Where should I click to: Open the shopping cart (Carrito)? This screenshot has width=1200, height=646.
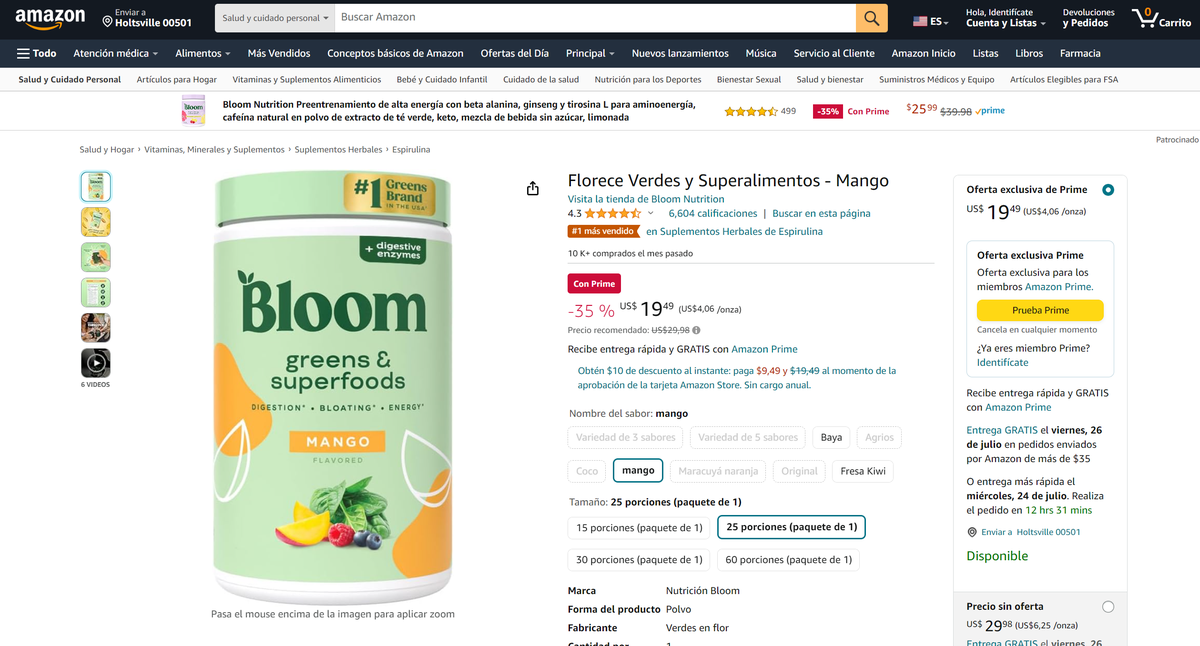point(1160,19)
